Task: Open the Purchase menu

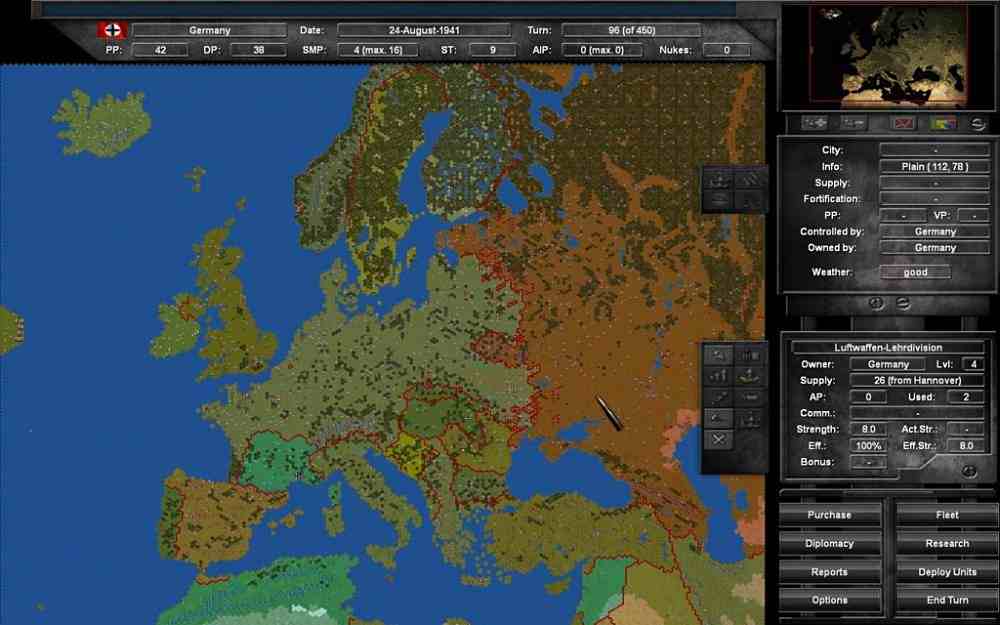Action: (x=830, y=515)
